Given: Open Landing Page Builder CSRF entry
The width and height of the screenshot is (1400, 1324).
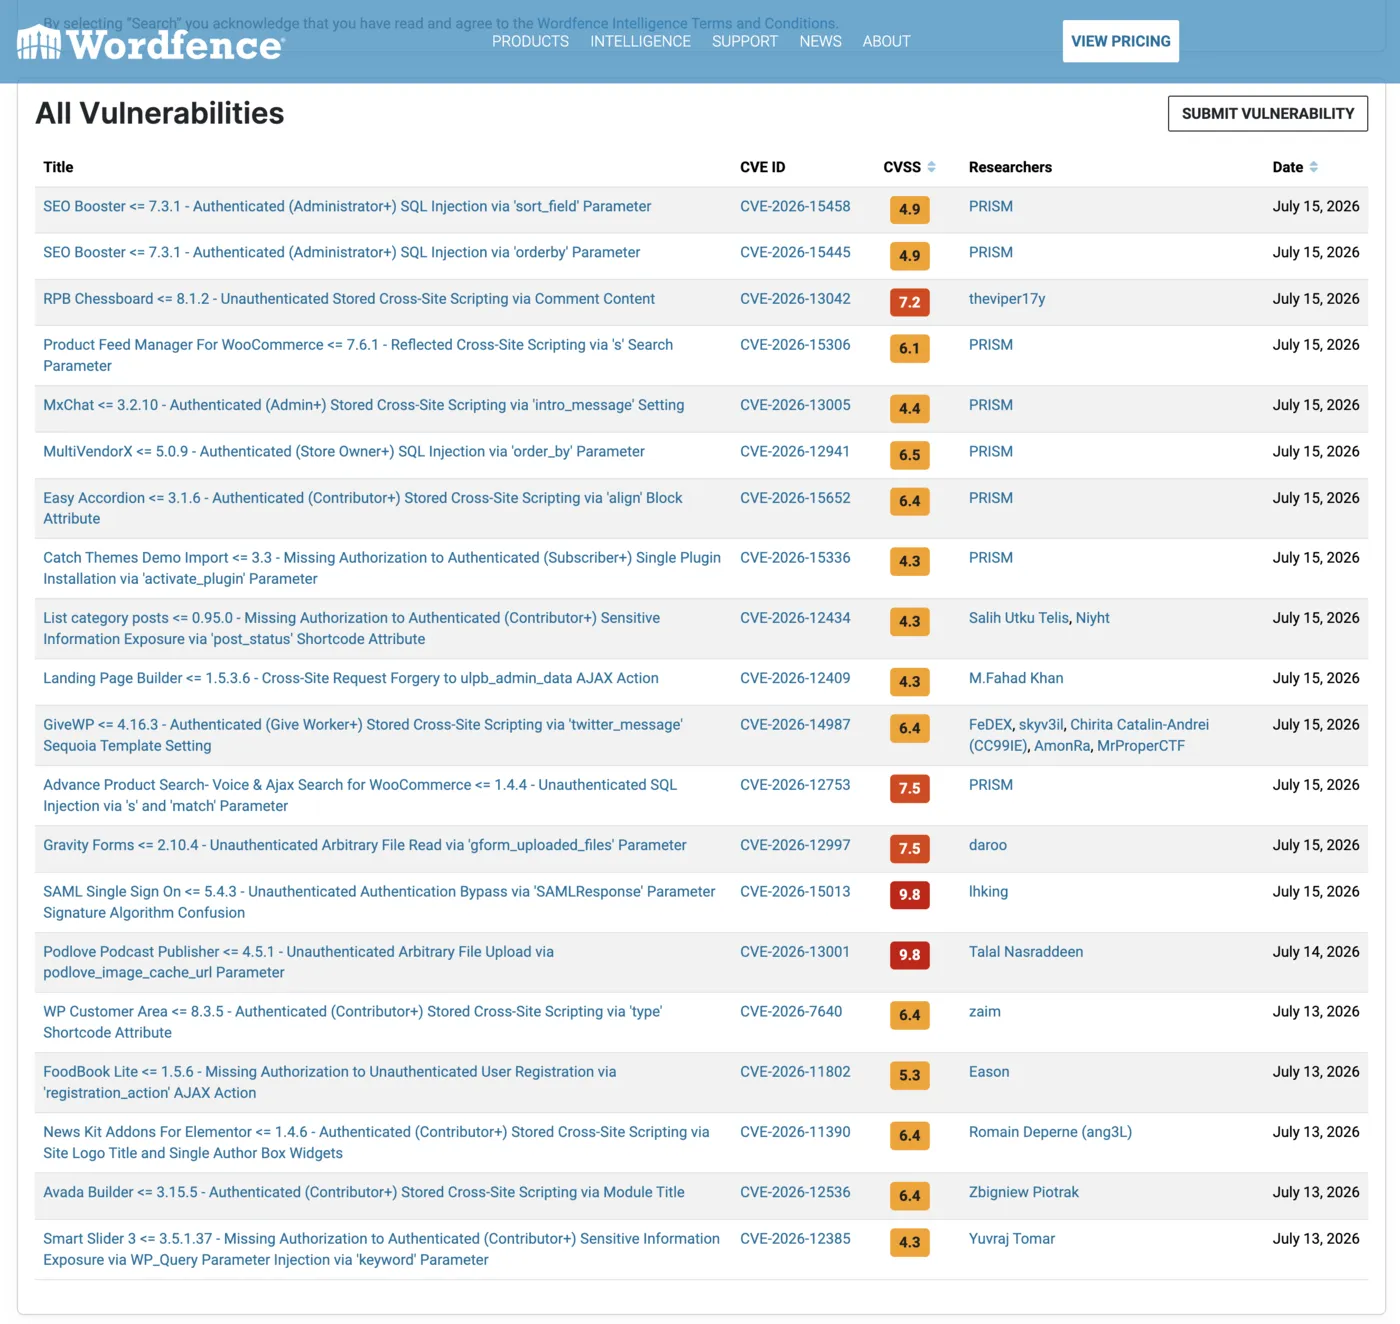Looking at the screenshot, I should coord(351,678).
